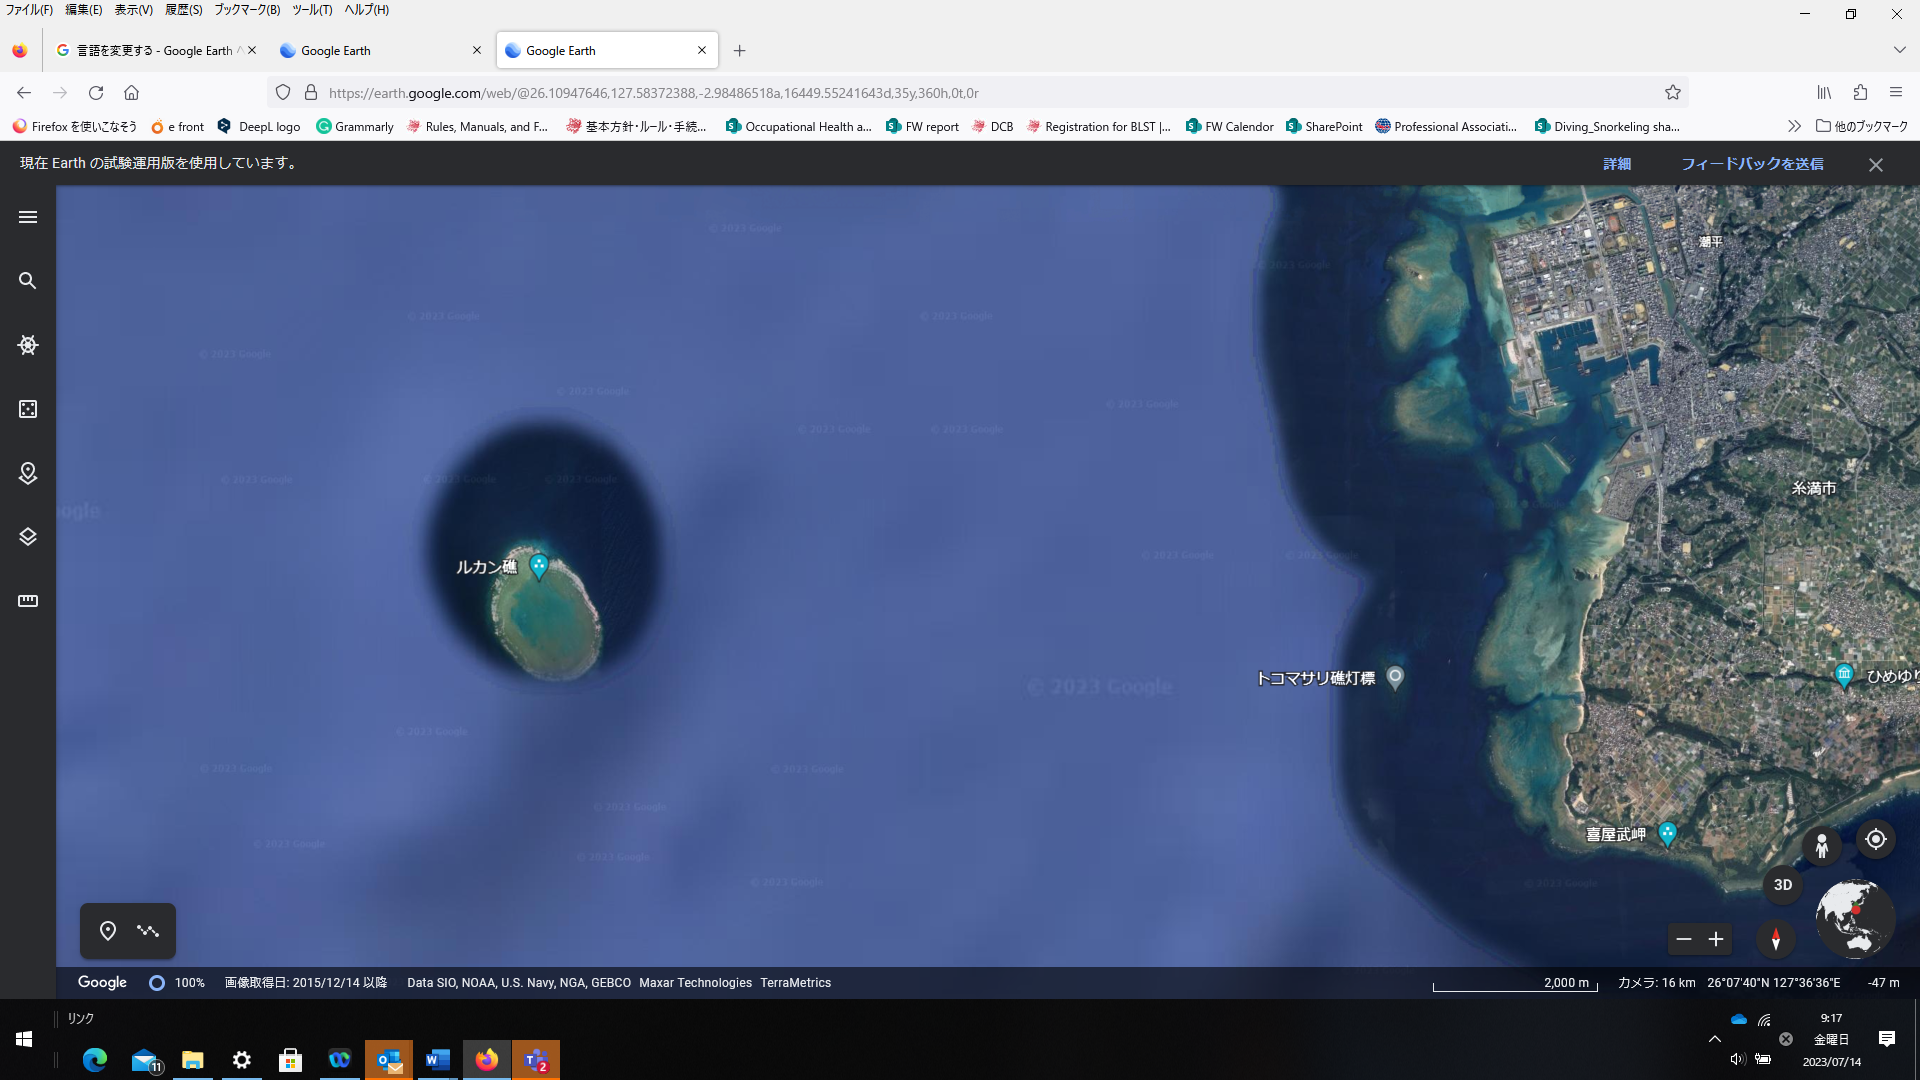Zoom out with the minus button

coord(1684,939)
